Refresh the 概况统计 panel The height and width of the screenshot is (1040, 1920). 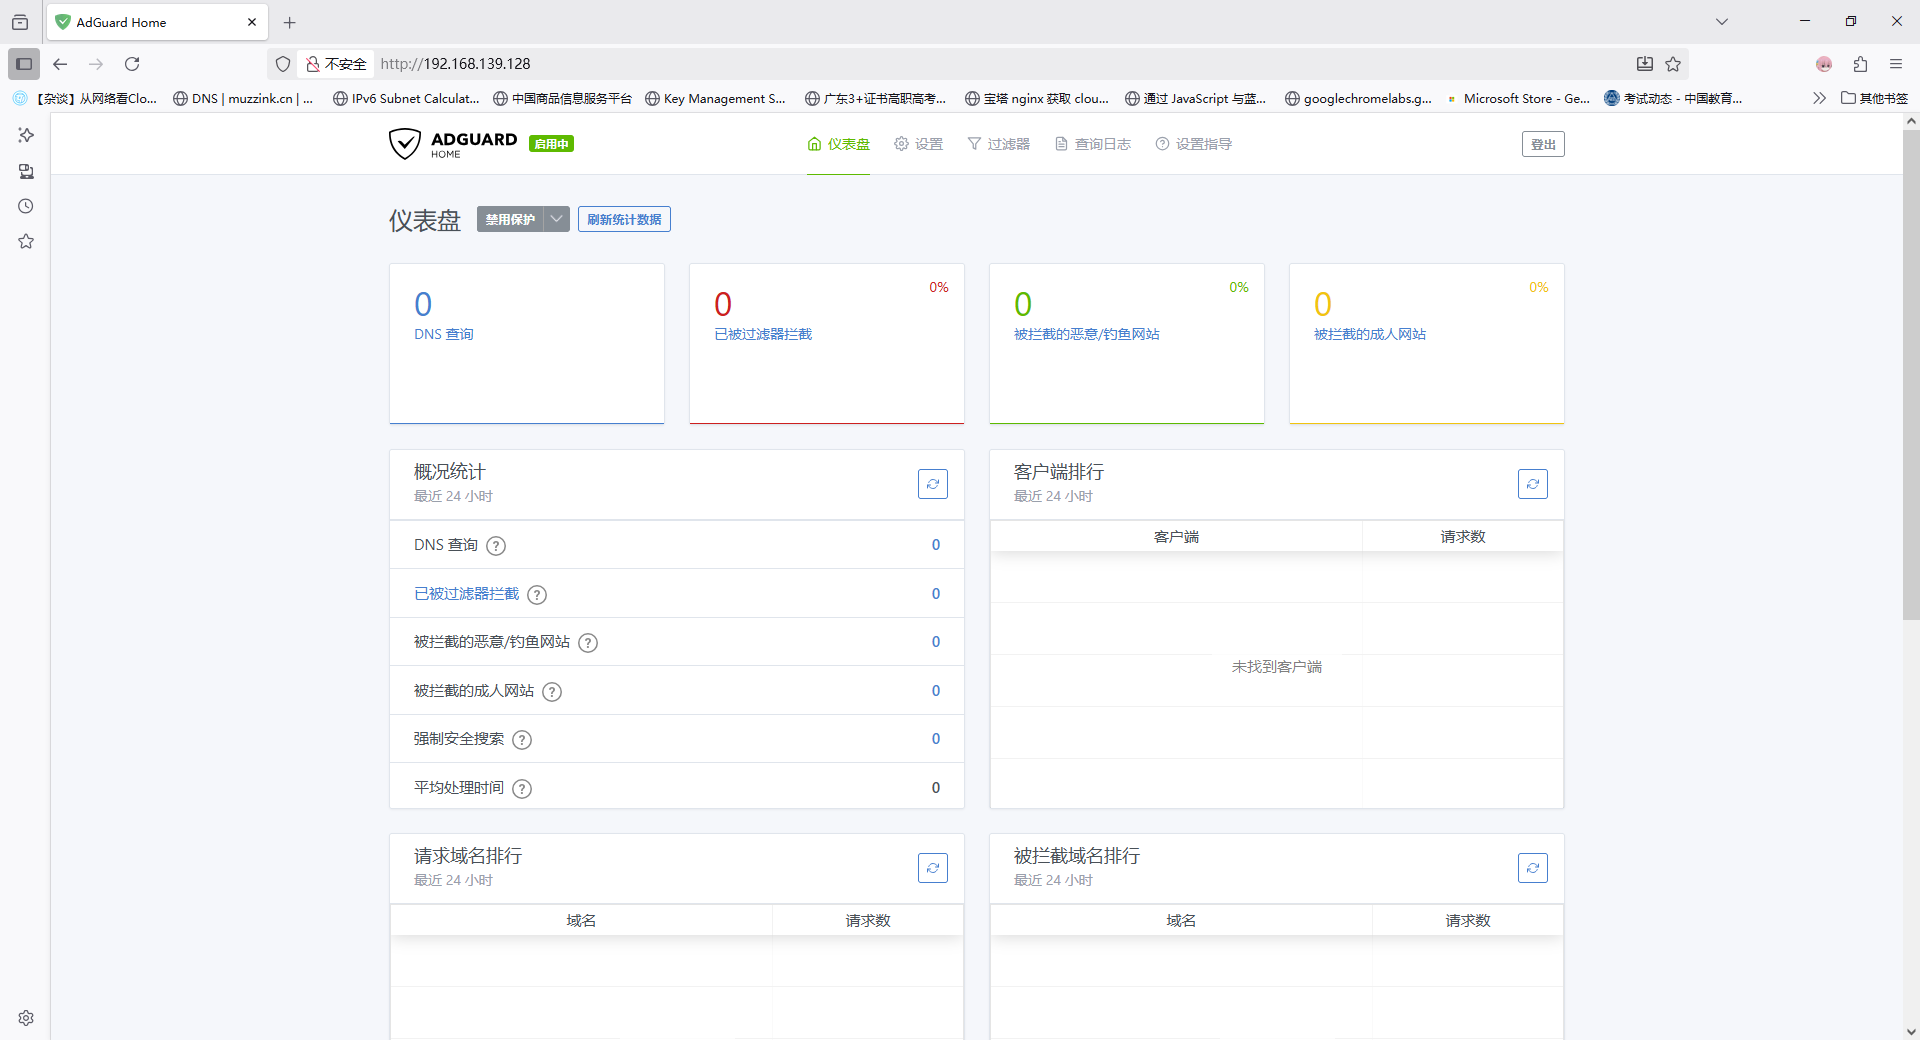pos(932,484)
